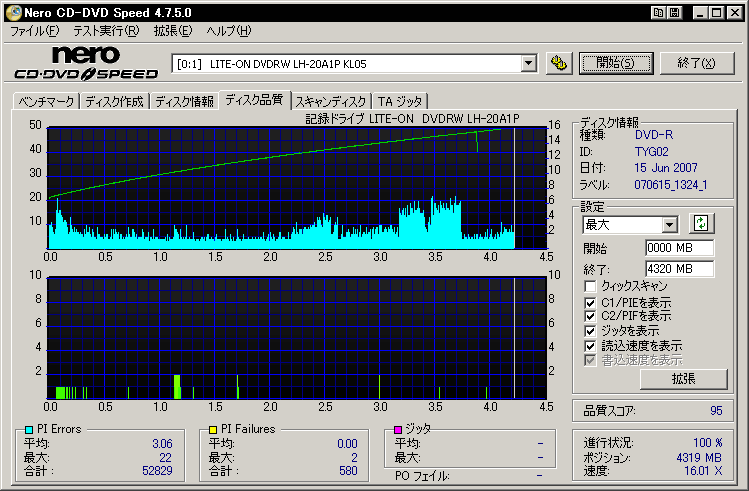
Task: Click the date value 15 Jun 2007
Action: [666, 168]
